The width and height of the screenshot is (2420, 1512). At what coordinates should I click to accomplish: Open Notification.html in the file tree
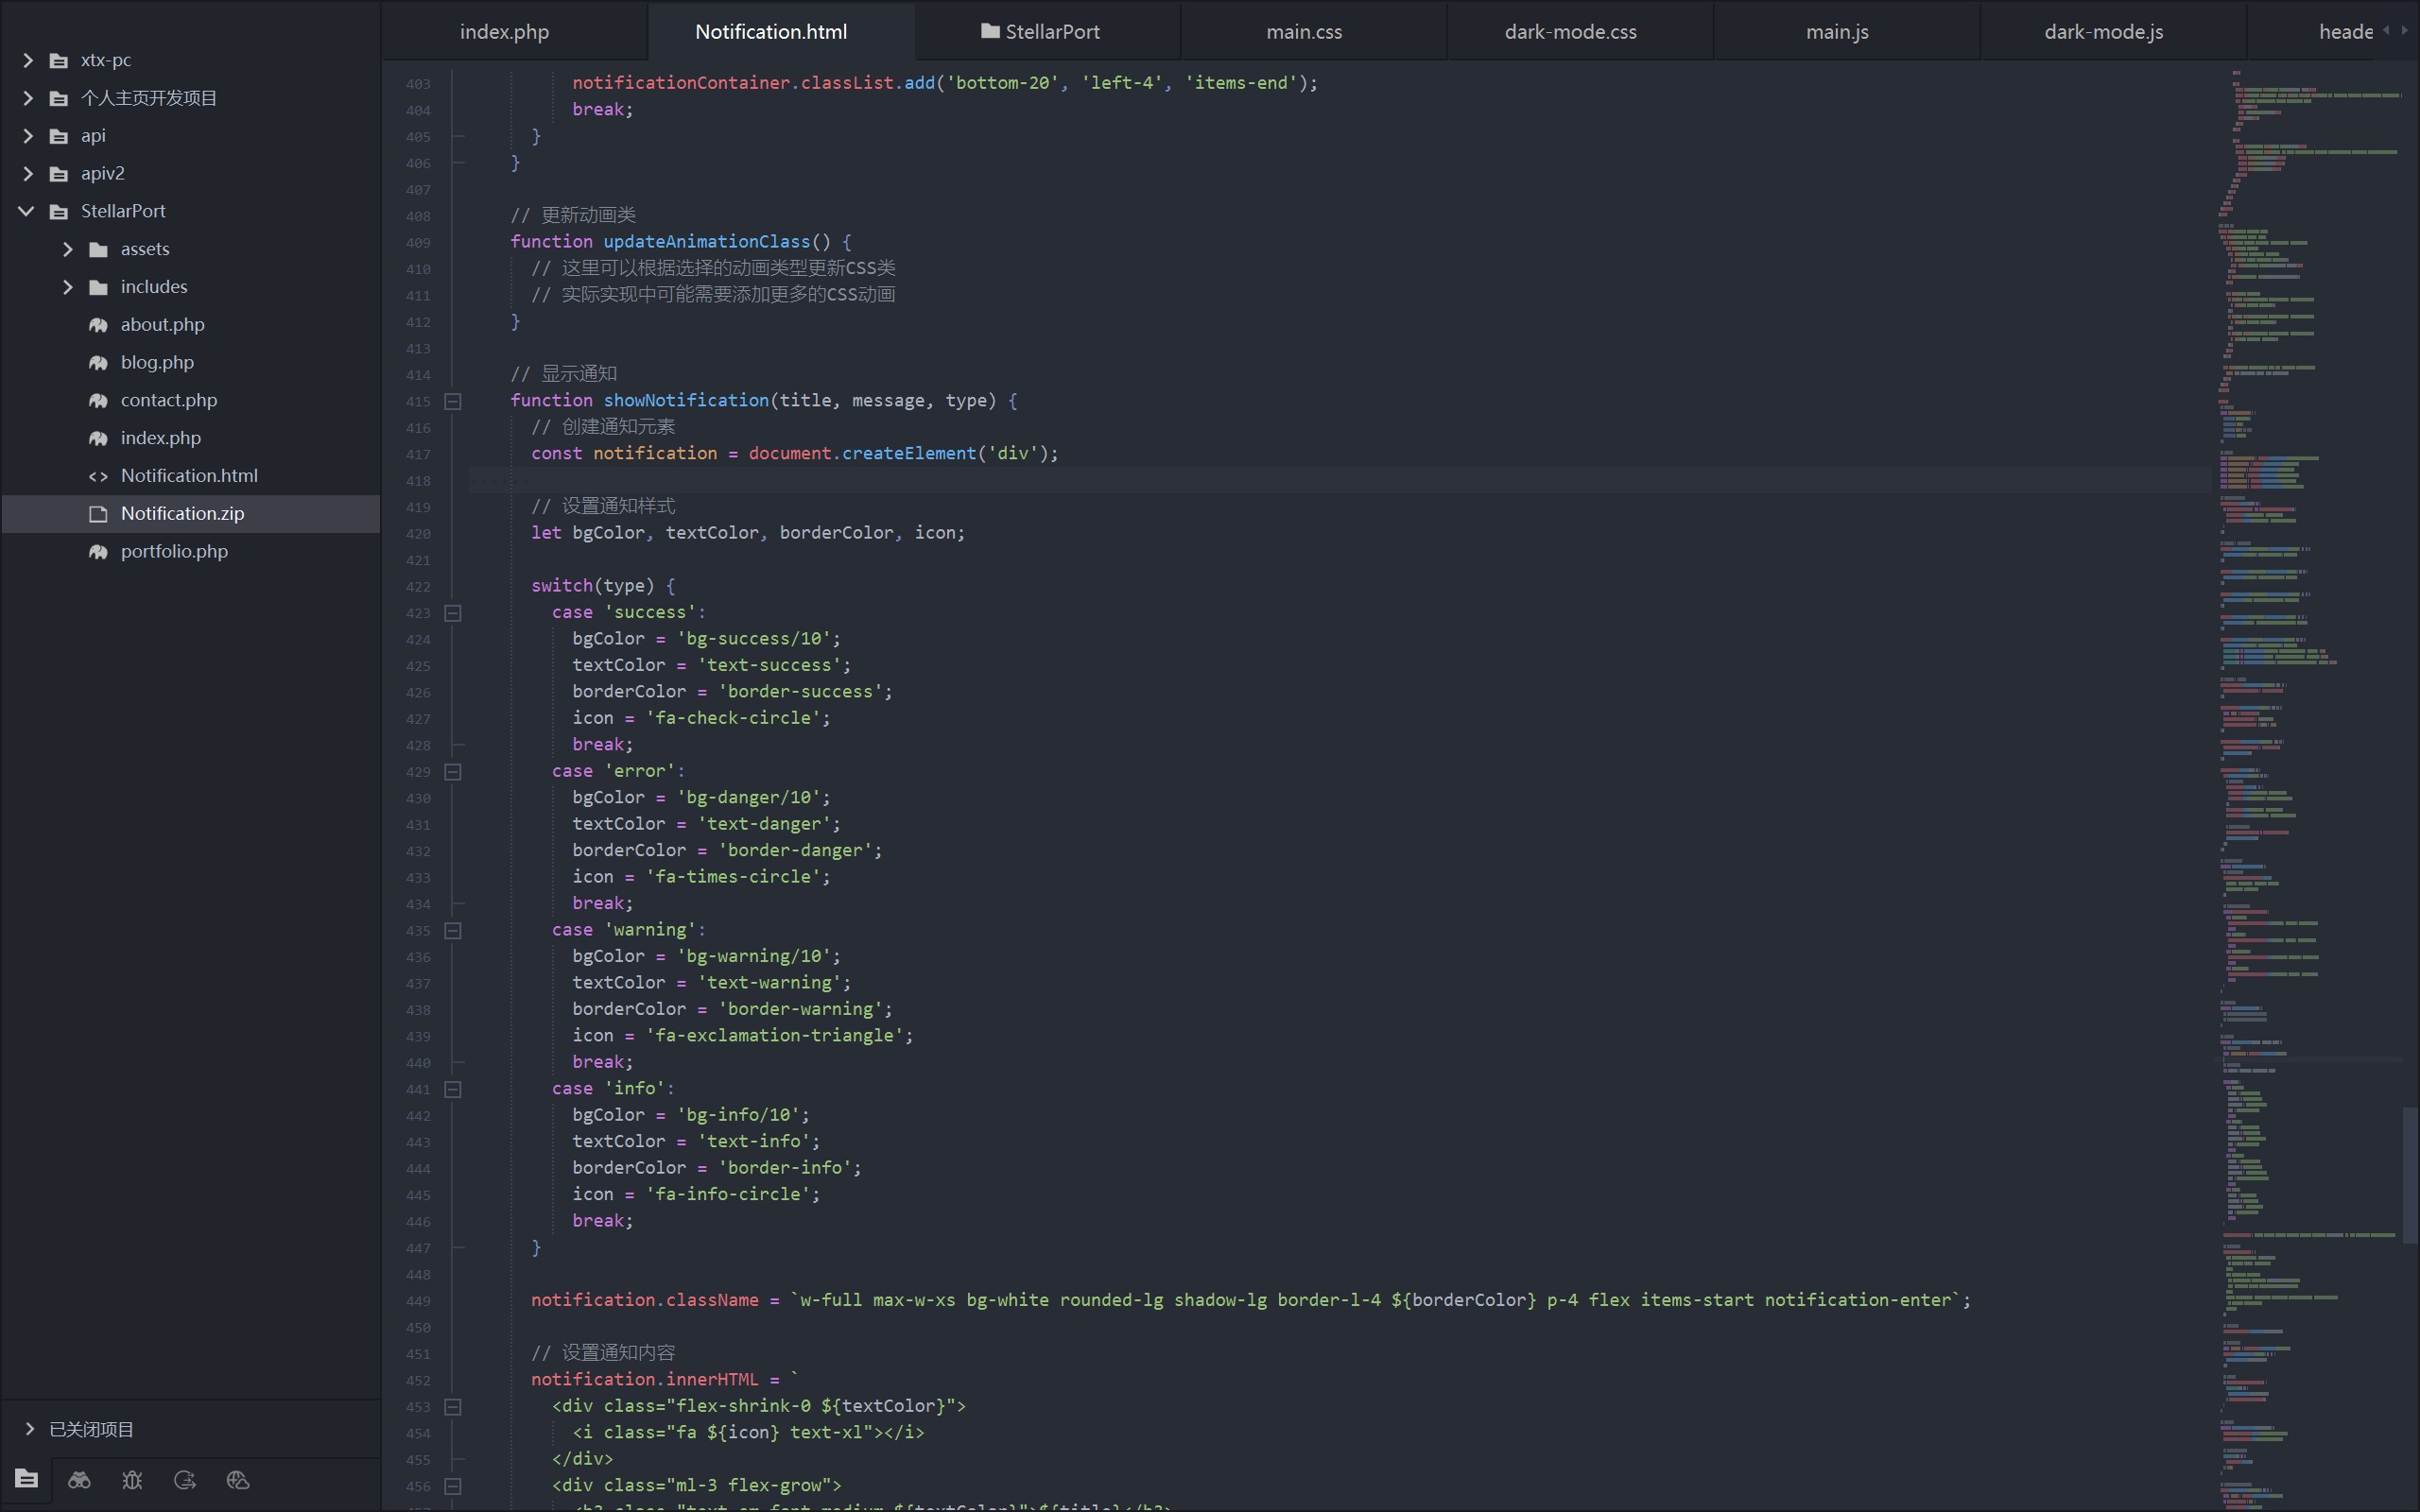(190, 476)
